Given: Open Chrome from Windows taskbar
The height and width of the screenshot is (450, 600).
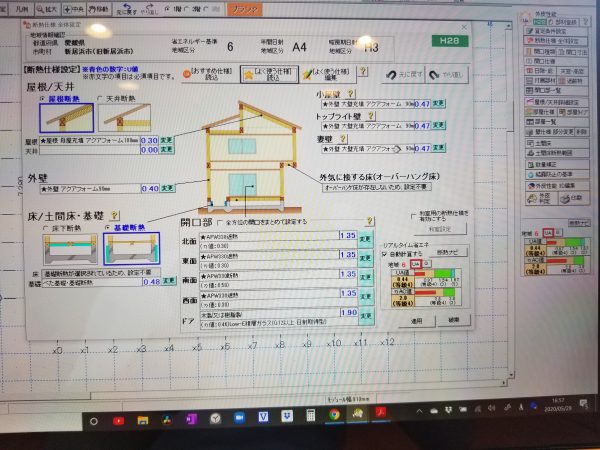Looking at the screenshot, I should 334,415.
